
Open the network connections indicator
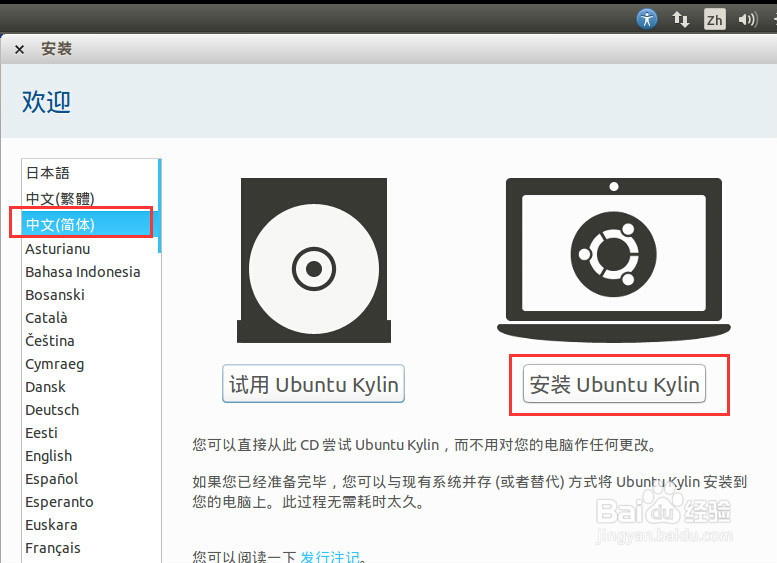(x=680, y=19)
